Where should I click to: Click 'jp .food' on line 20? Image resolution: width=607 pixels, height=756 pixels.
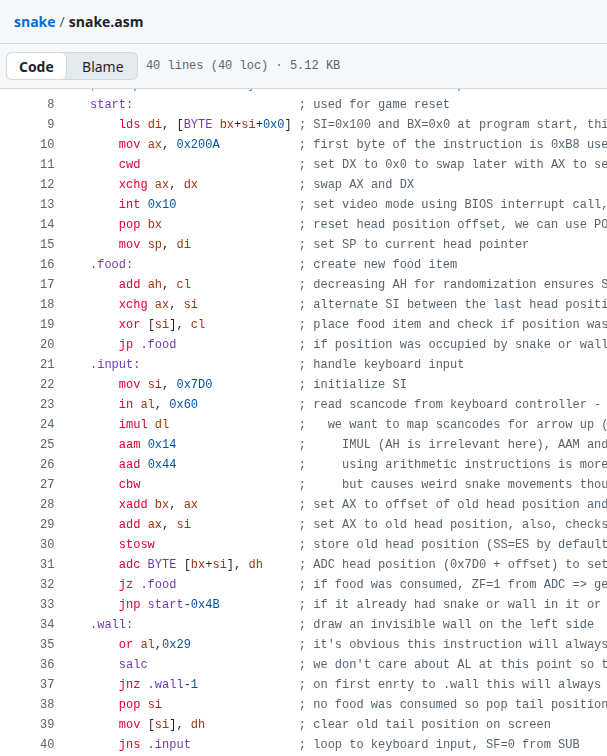(x=148, y=344)
